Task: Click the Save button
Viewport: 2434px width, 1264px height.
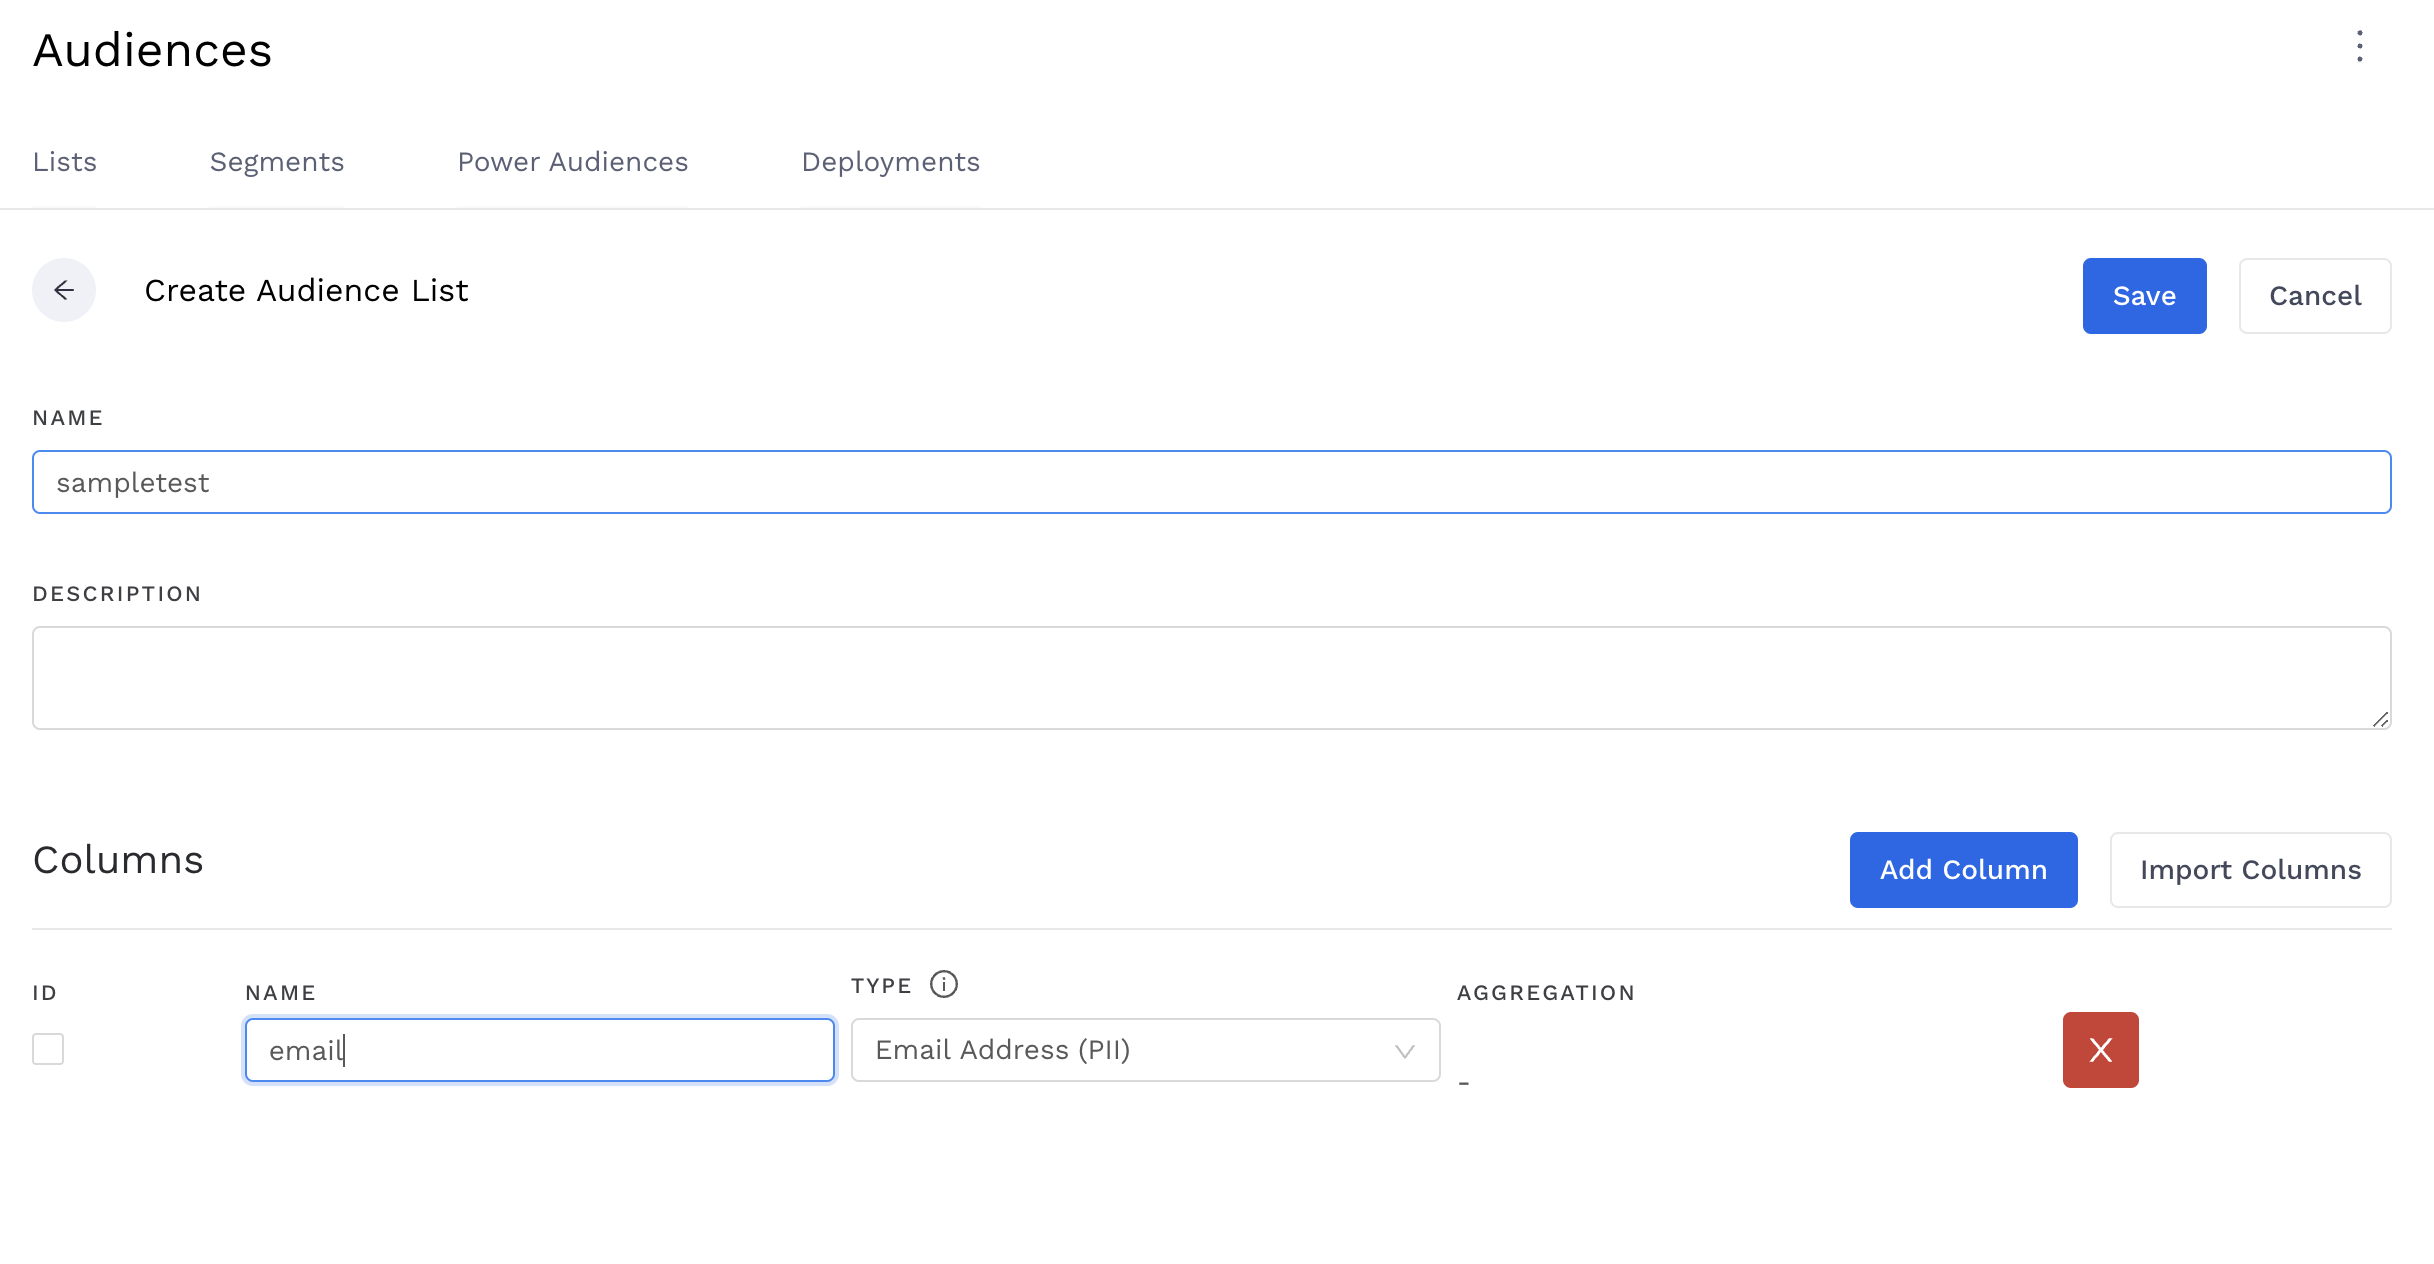Action: 2144,296
